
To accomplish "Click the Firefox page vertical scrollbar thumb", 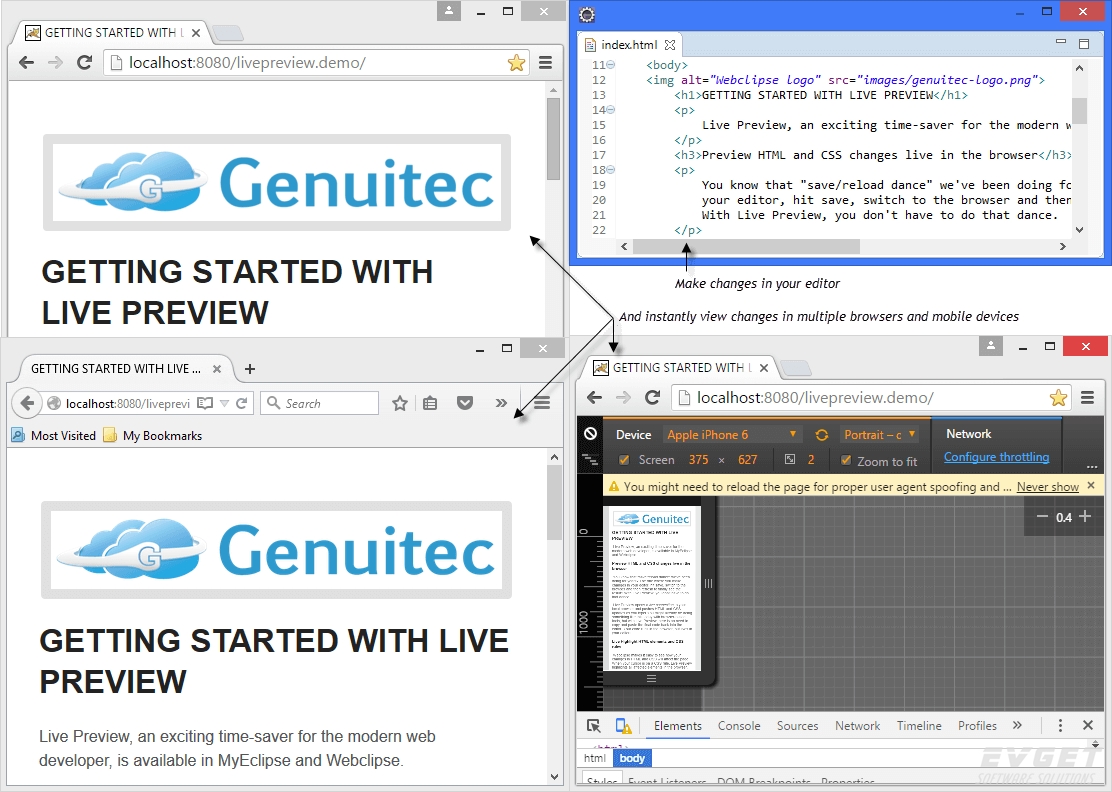I will point(554,503).
